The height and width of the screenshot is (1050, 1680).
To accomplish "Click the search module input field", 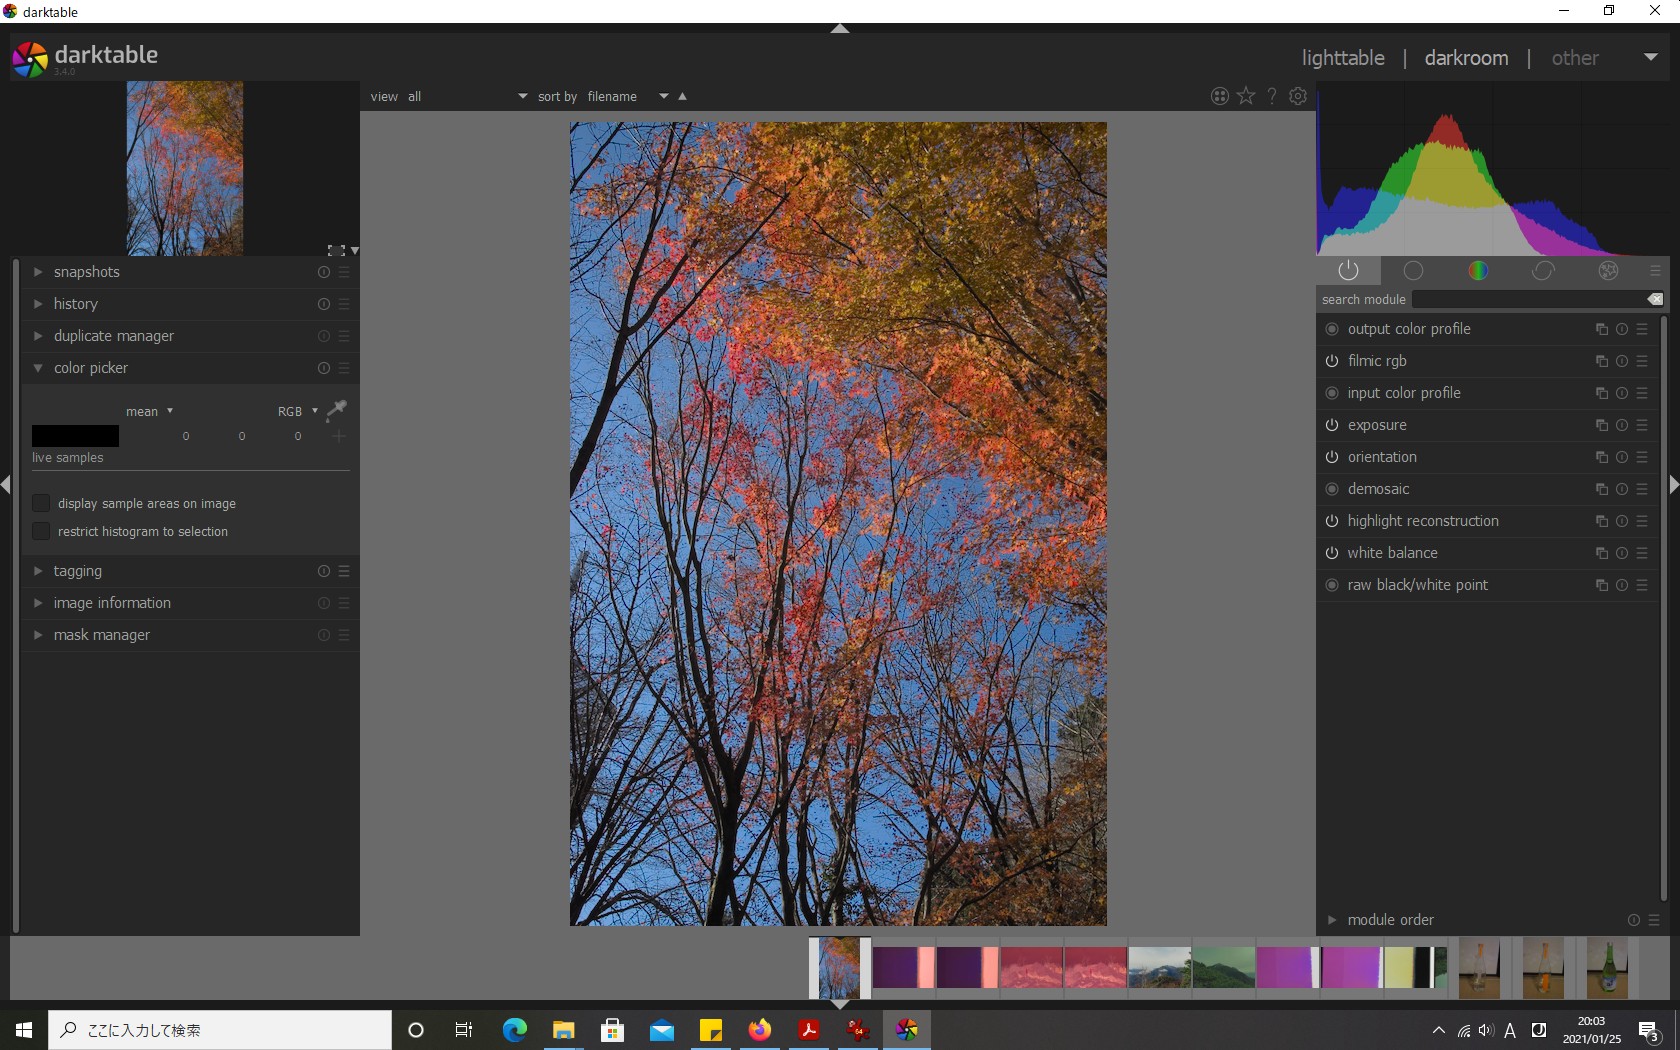I will click(x=1528, y=299).
